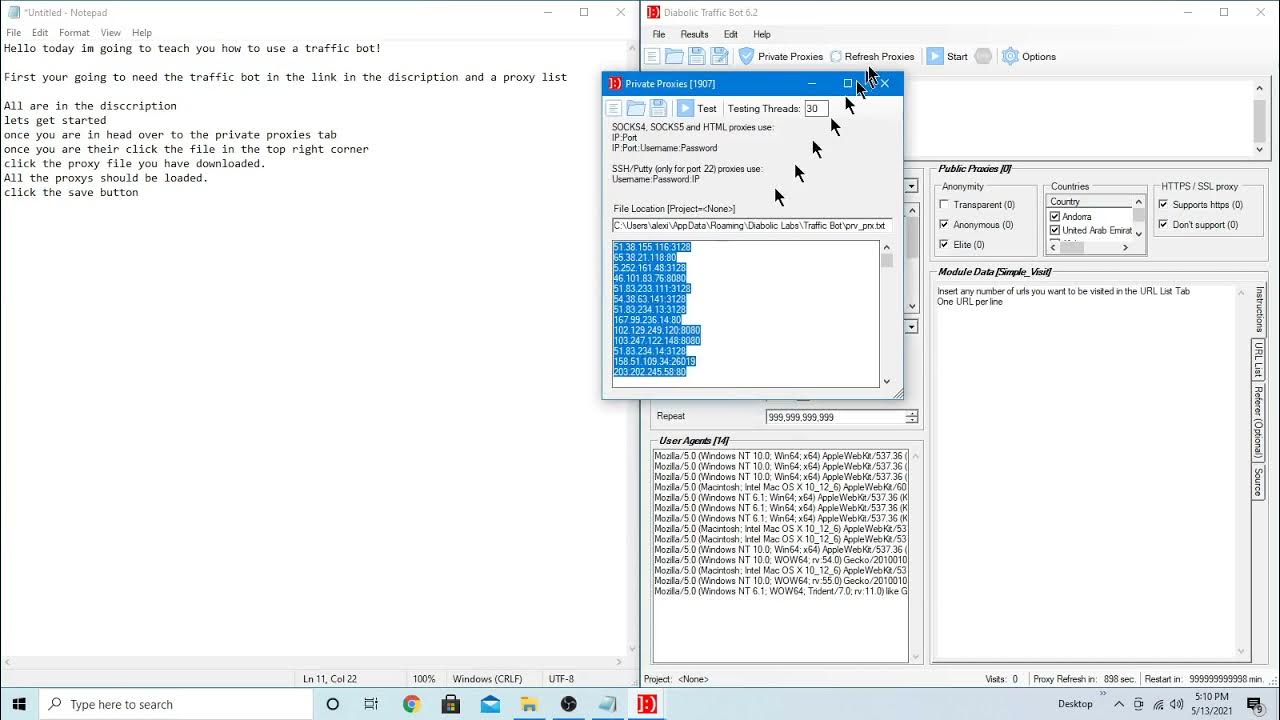Viewport: 1280px width, 720px height.
Task: Click the Windows taskbar search box
Action: pos(176,704)
